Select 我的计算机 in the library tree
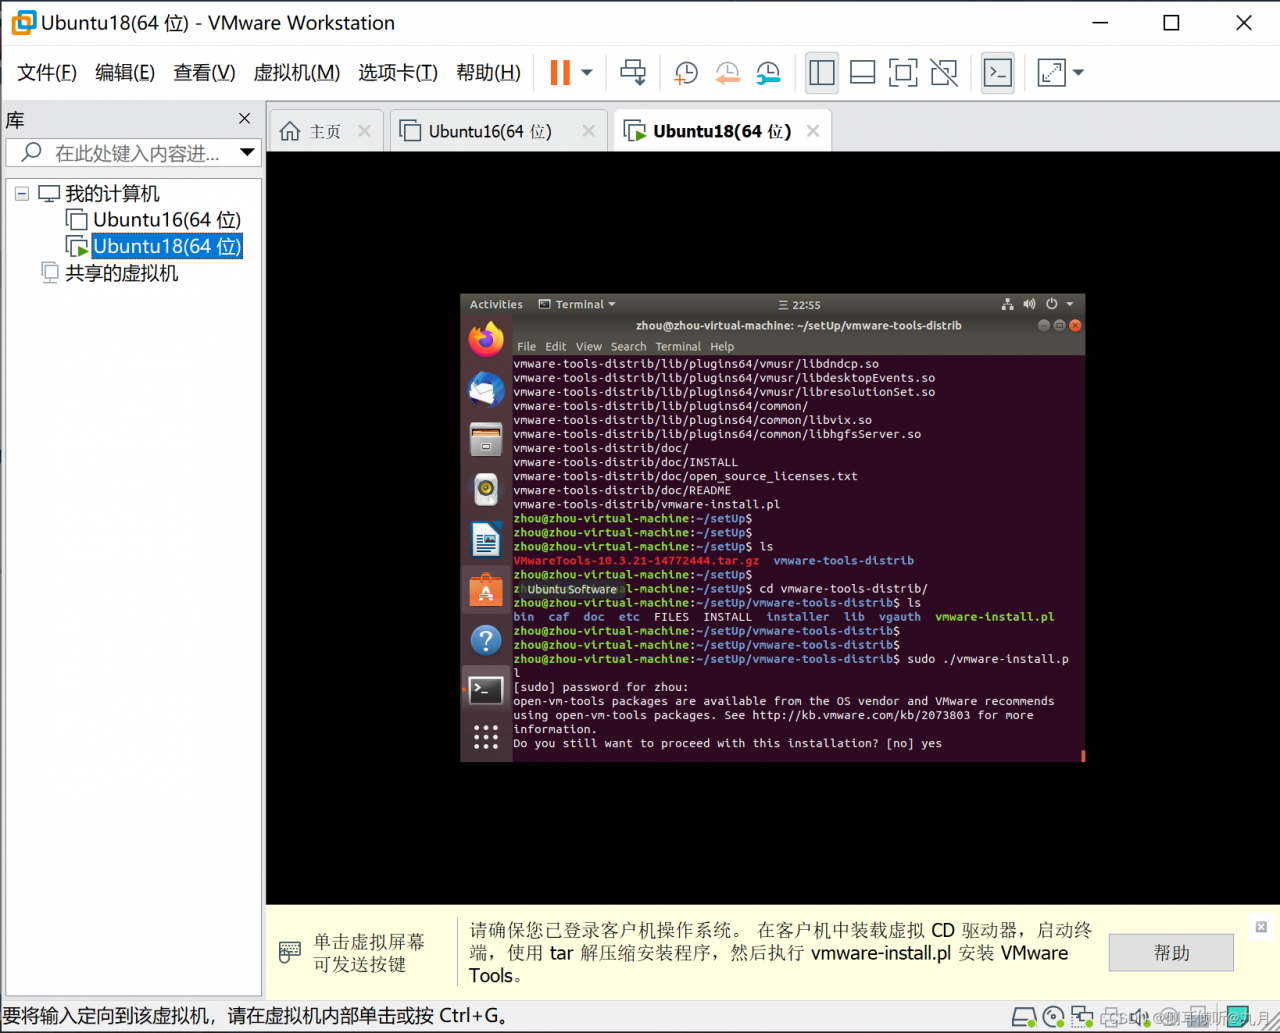 [x=112, y=193]
